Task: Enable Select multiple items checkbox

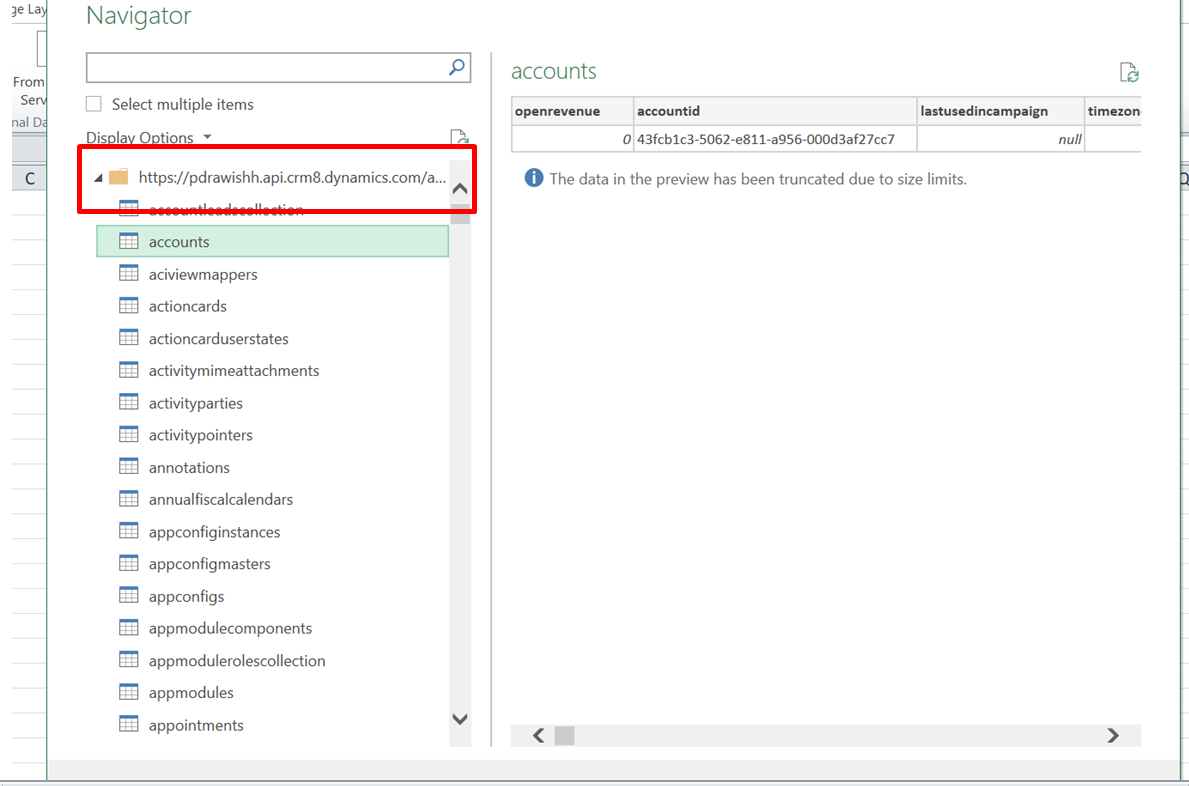Action: point(94,104)
